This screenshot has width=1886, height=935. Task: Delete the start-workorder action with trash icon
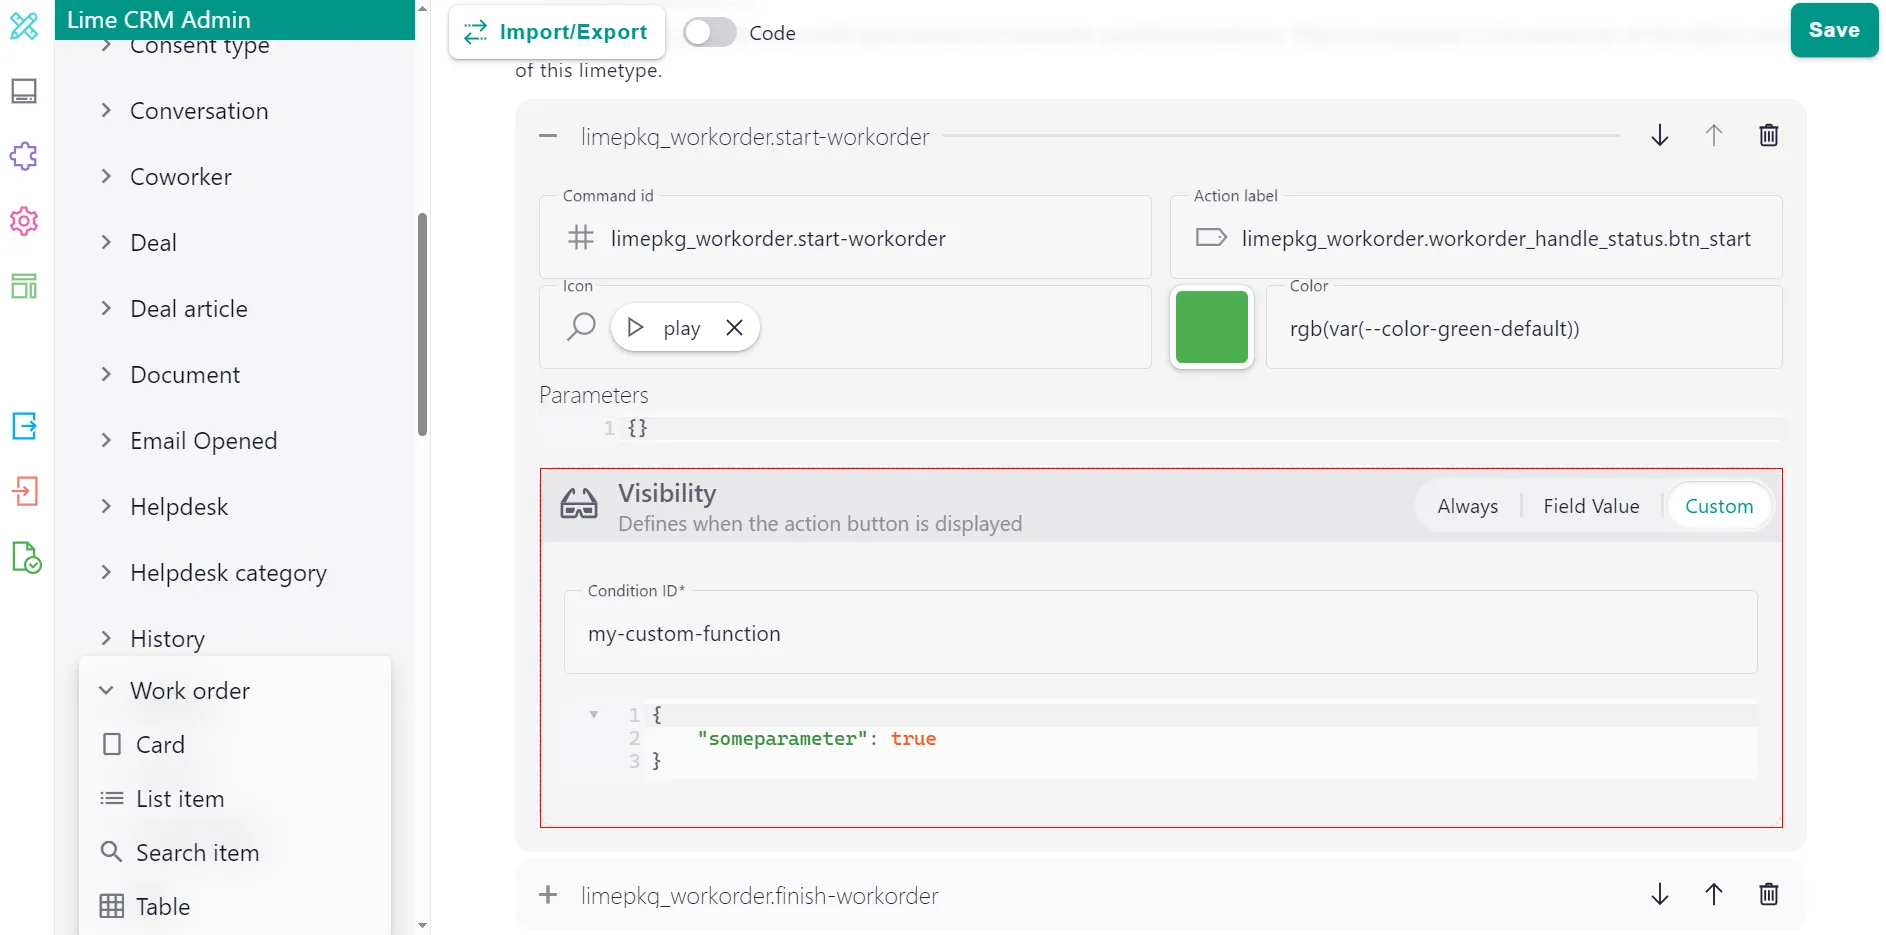(x=1768, y=136)
